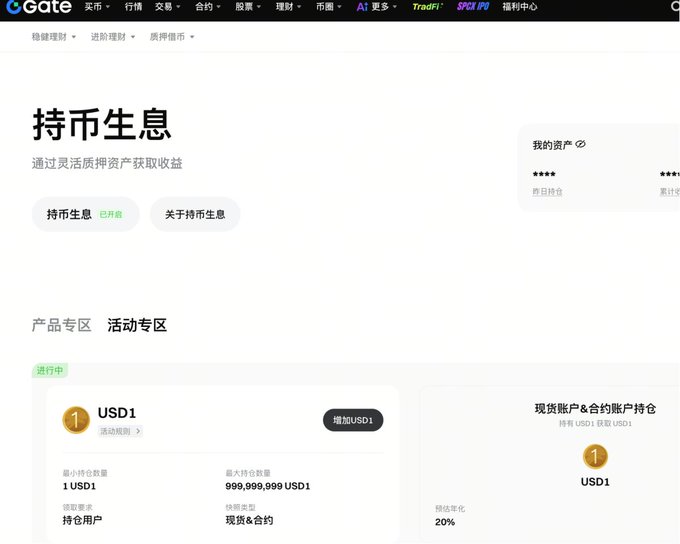Expand the 合约 dropdown
680x544 pixels.
point(208,7)
